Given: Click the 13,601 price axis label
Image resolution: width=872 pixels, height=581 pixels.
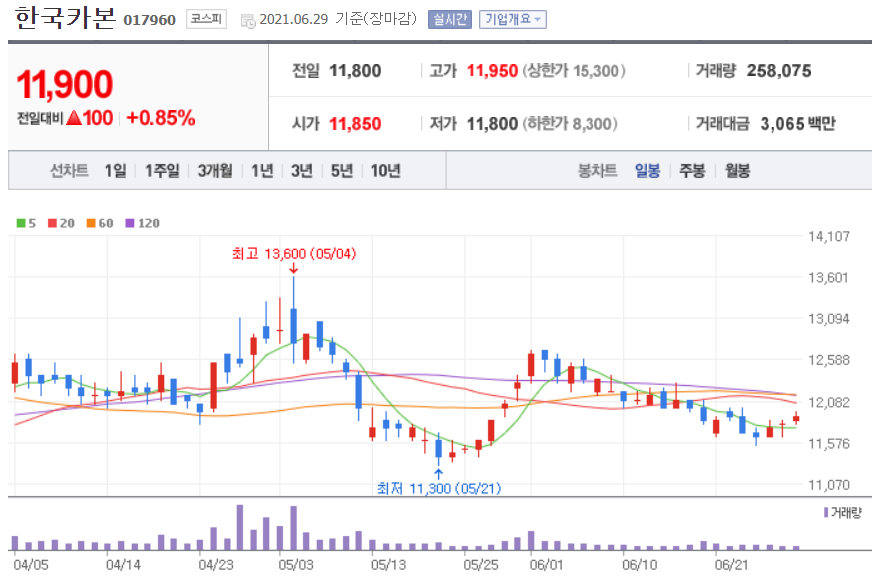Looking at the screenshot, I should click(829, 277).
